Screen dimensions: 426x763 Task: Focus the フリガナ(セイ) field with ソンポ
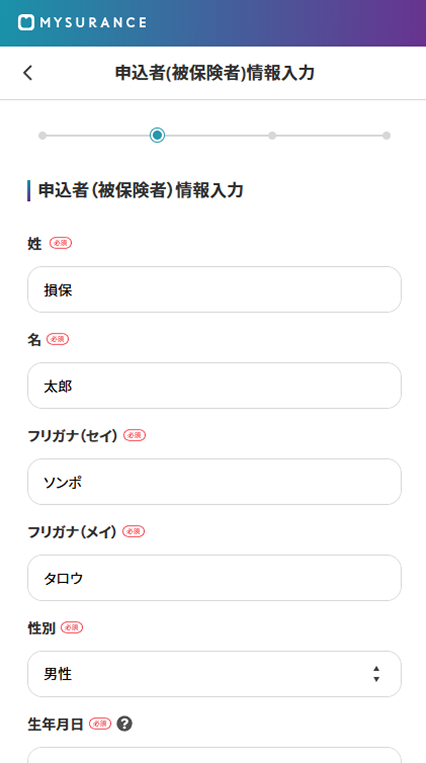click(x=214, y=482)
